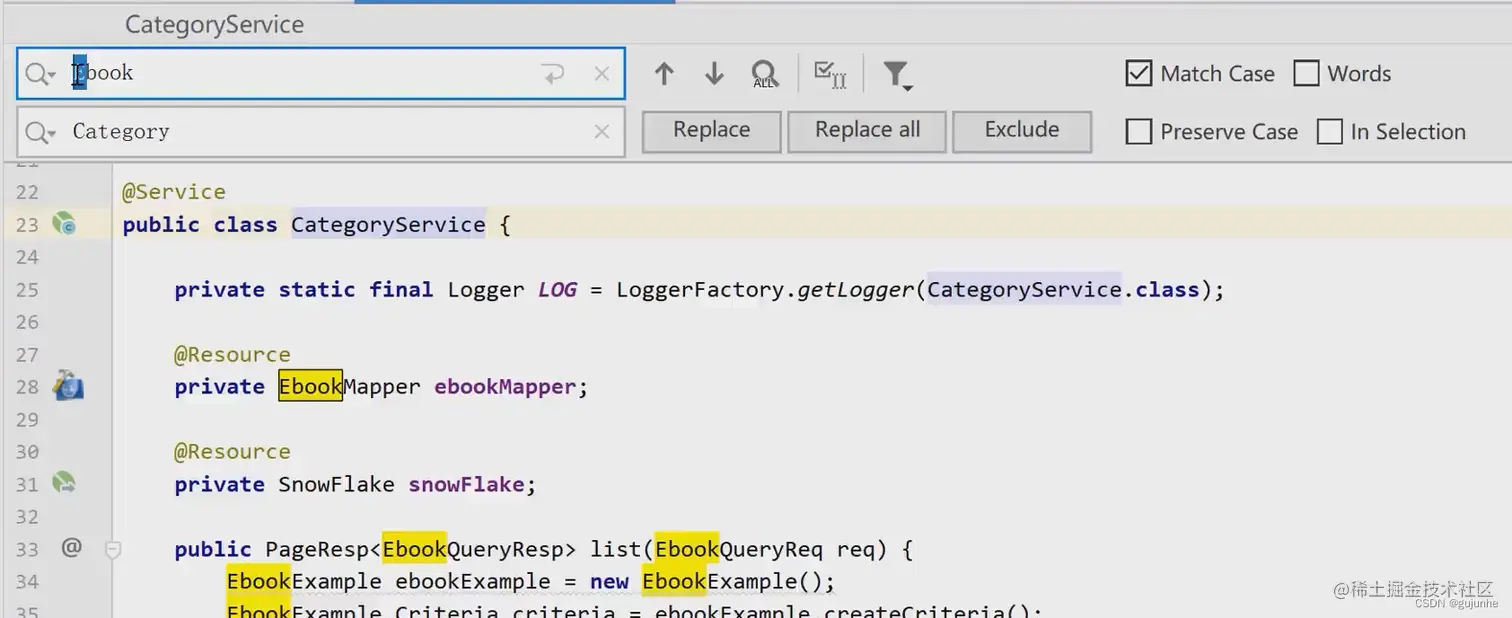This screenshot has width=1512, height=618.
Task: Click line number 25 in gutter
Action: tap(27, 290)
